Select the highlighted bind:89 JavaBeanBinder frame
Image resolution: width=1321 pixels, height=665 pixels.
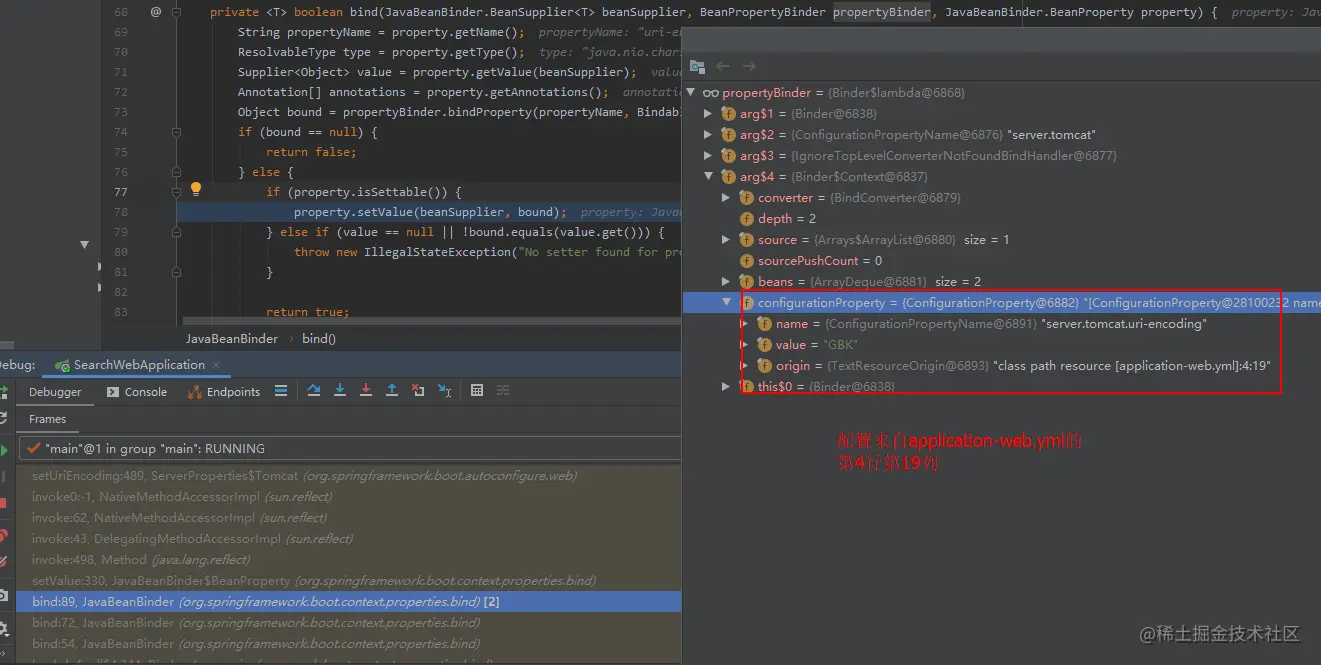349,602
